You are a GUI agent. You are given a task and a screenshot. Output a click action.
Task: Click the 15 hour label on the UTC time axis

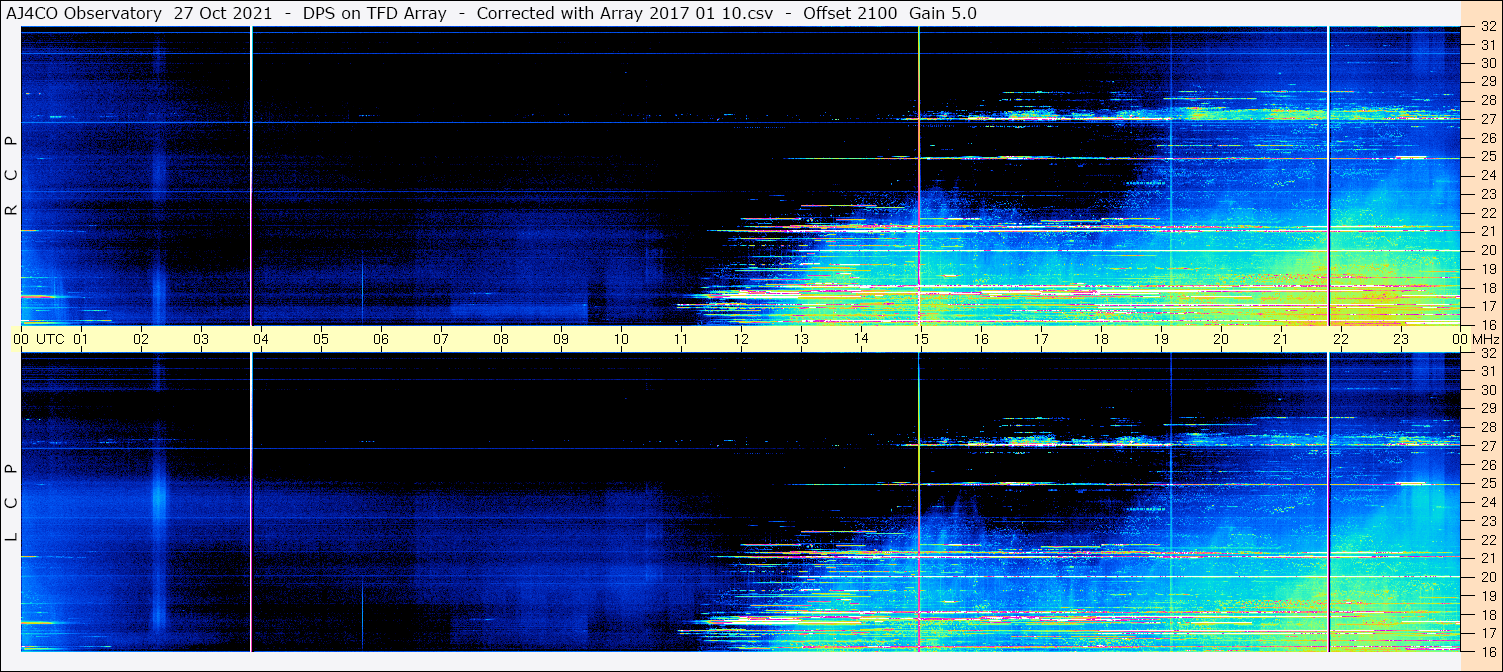[921, 339]
